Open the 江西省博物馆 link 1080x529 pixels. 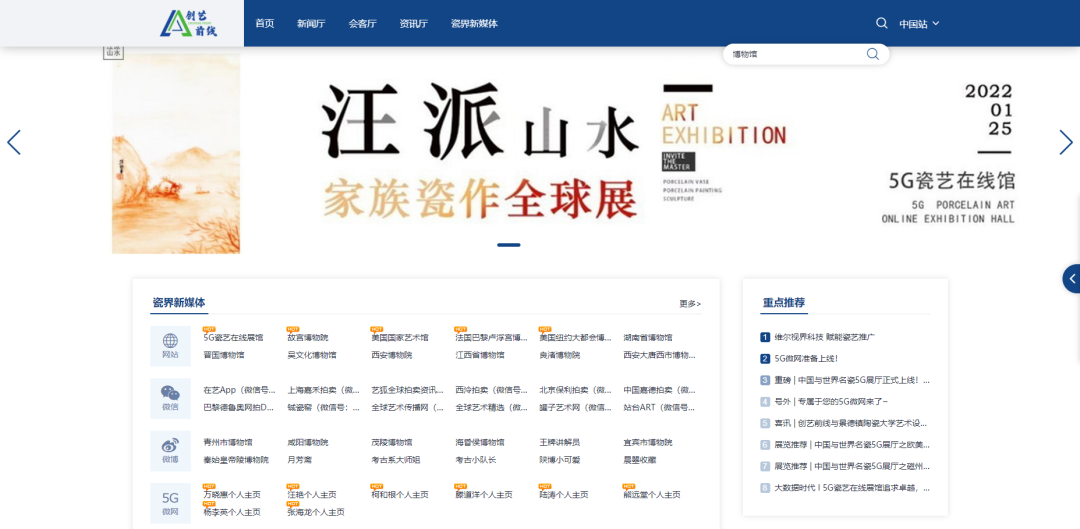(x=479, y=355)
